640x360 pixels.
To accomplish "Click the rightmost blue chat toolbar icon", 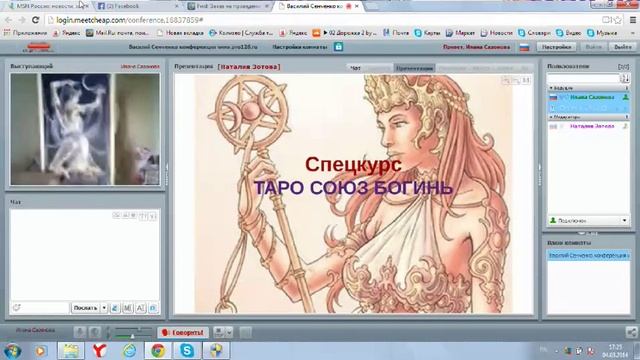I will tap(153, 308).
